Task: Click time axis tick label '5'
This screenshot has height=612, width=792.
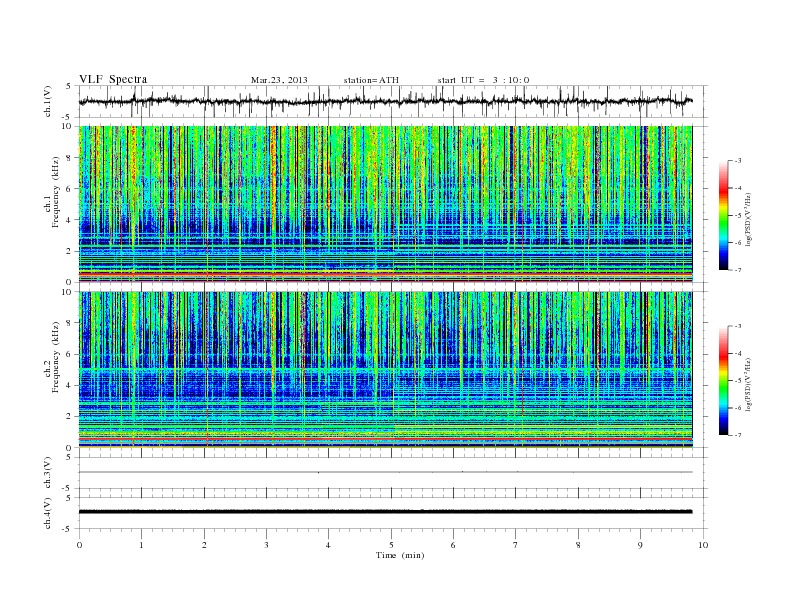Action: (391, 545)
